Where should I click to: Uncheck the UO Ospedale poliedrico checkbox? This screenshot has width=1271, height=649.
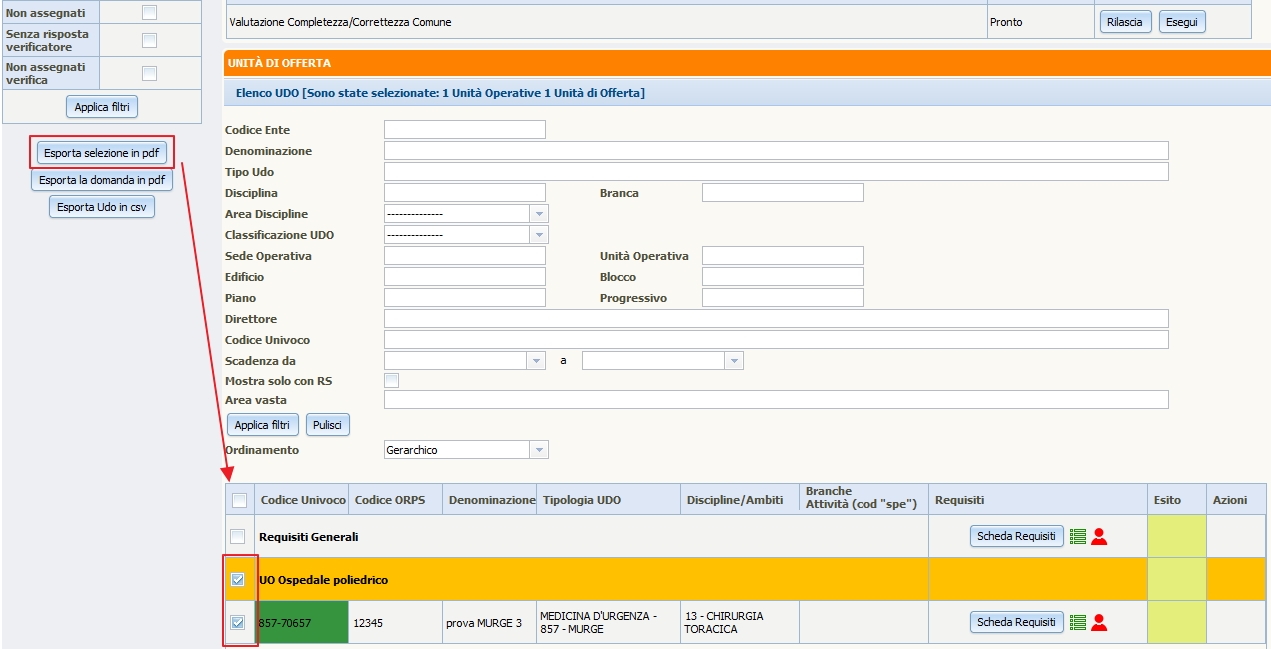point(238,580)
